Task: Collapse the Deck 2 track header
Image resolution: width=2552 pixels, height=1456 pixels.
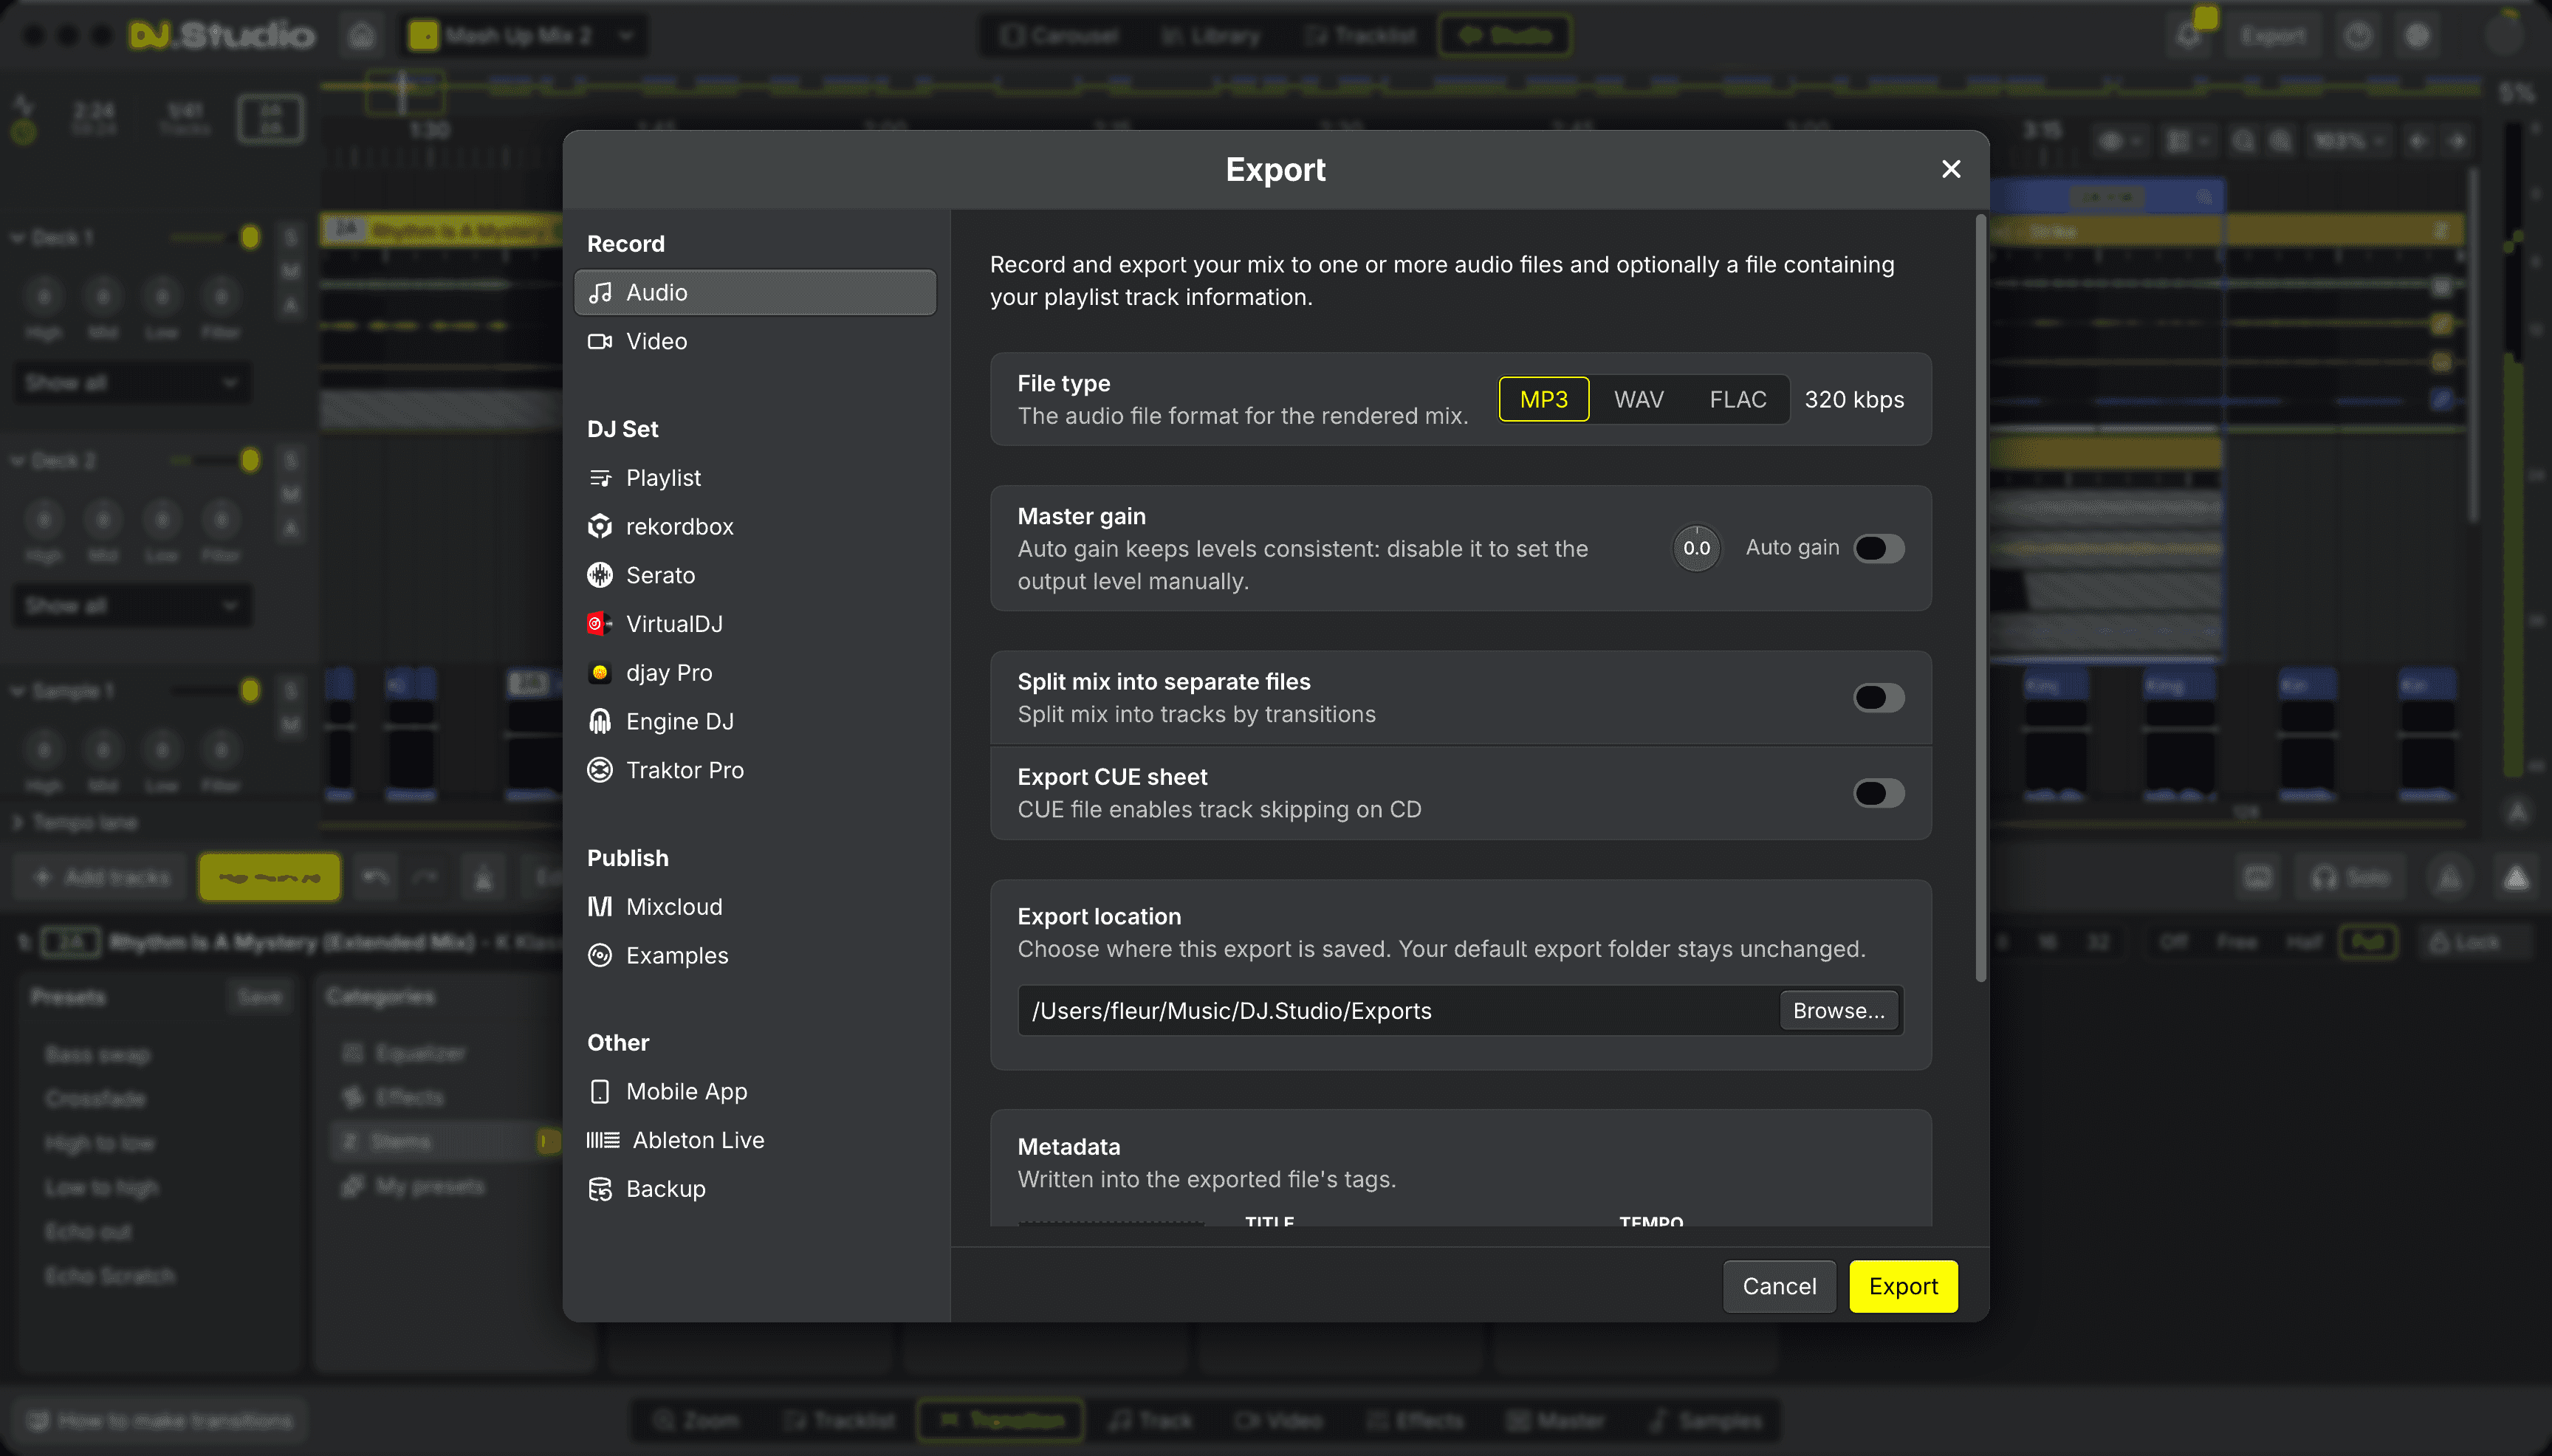Action: coord(18,461)
